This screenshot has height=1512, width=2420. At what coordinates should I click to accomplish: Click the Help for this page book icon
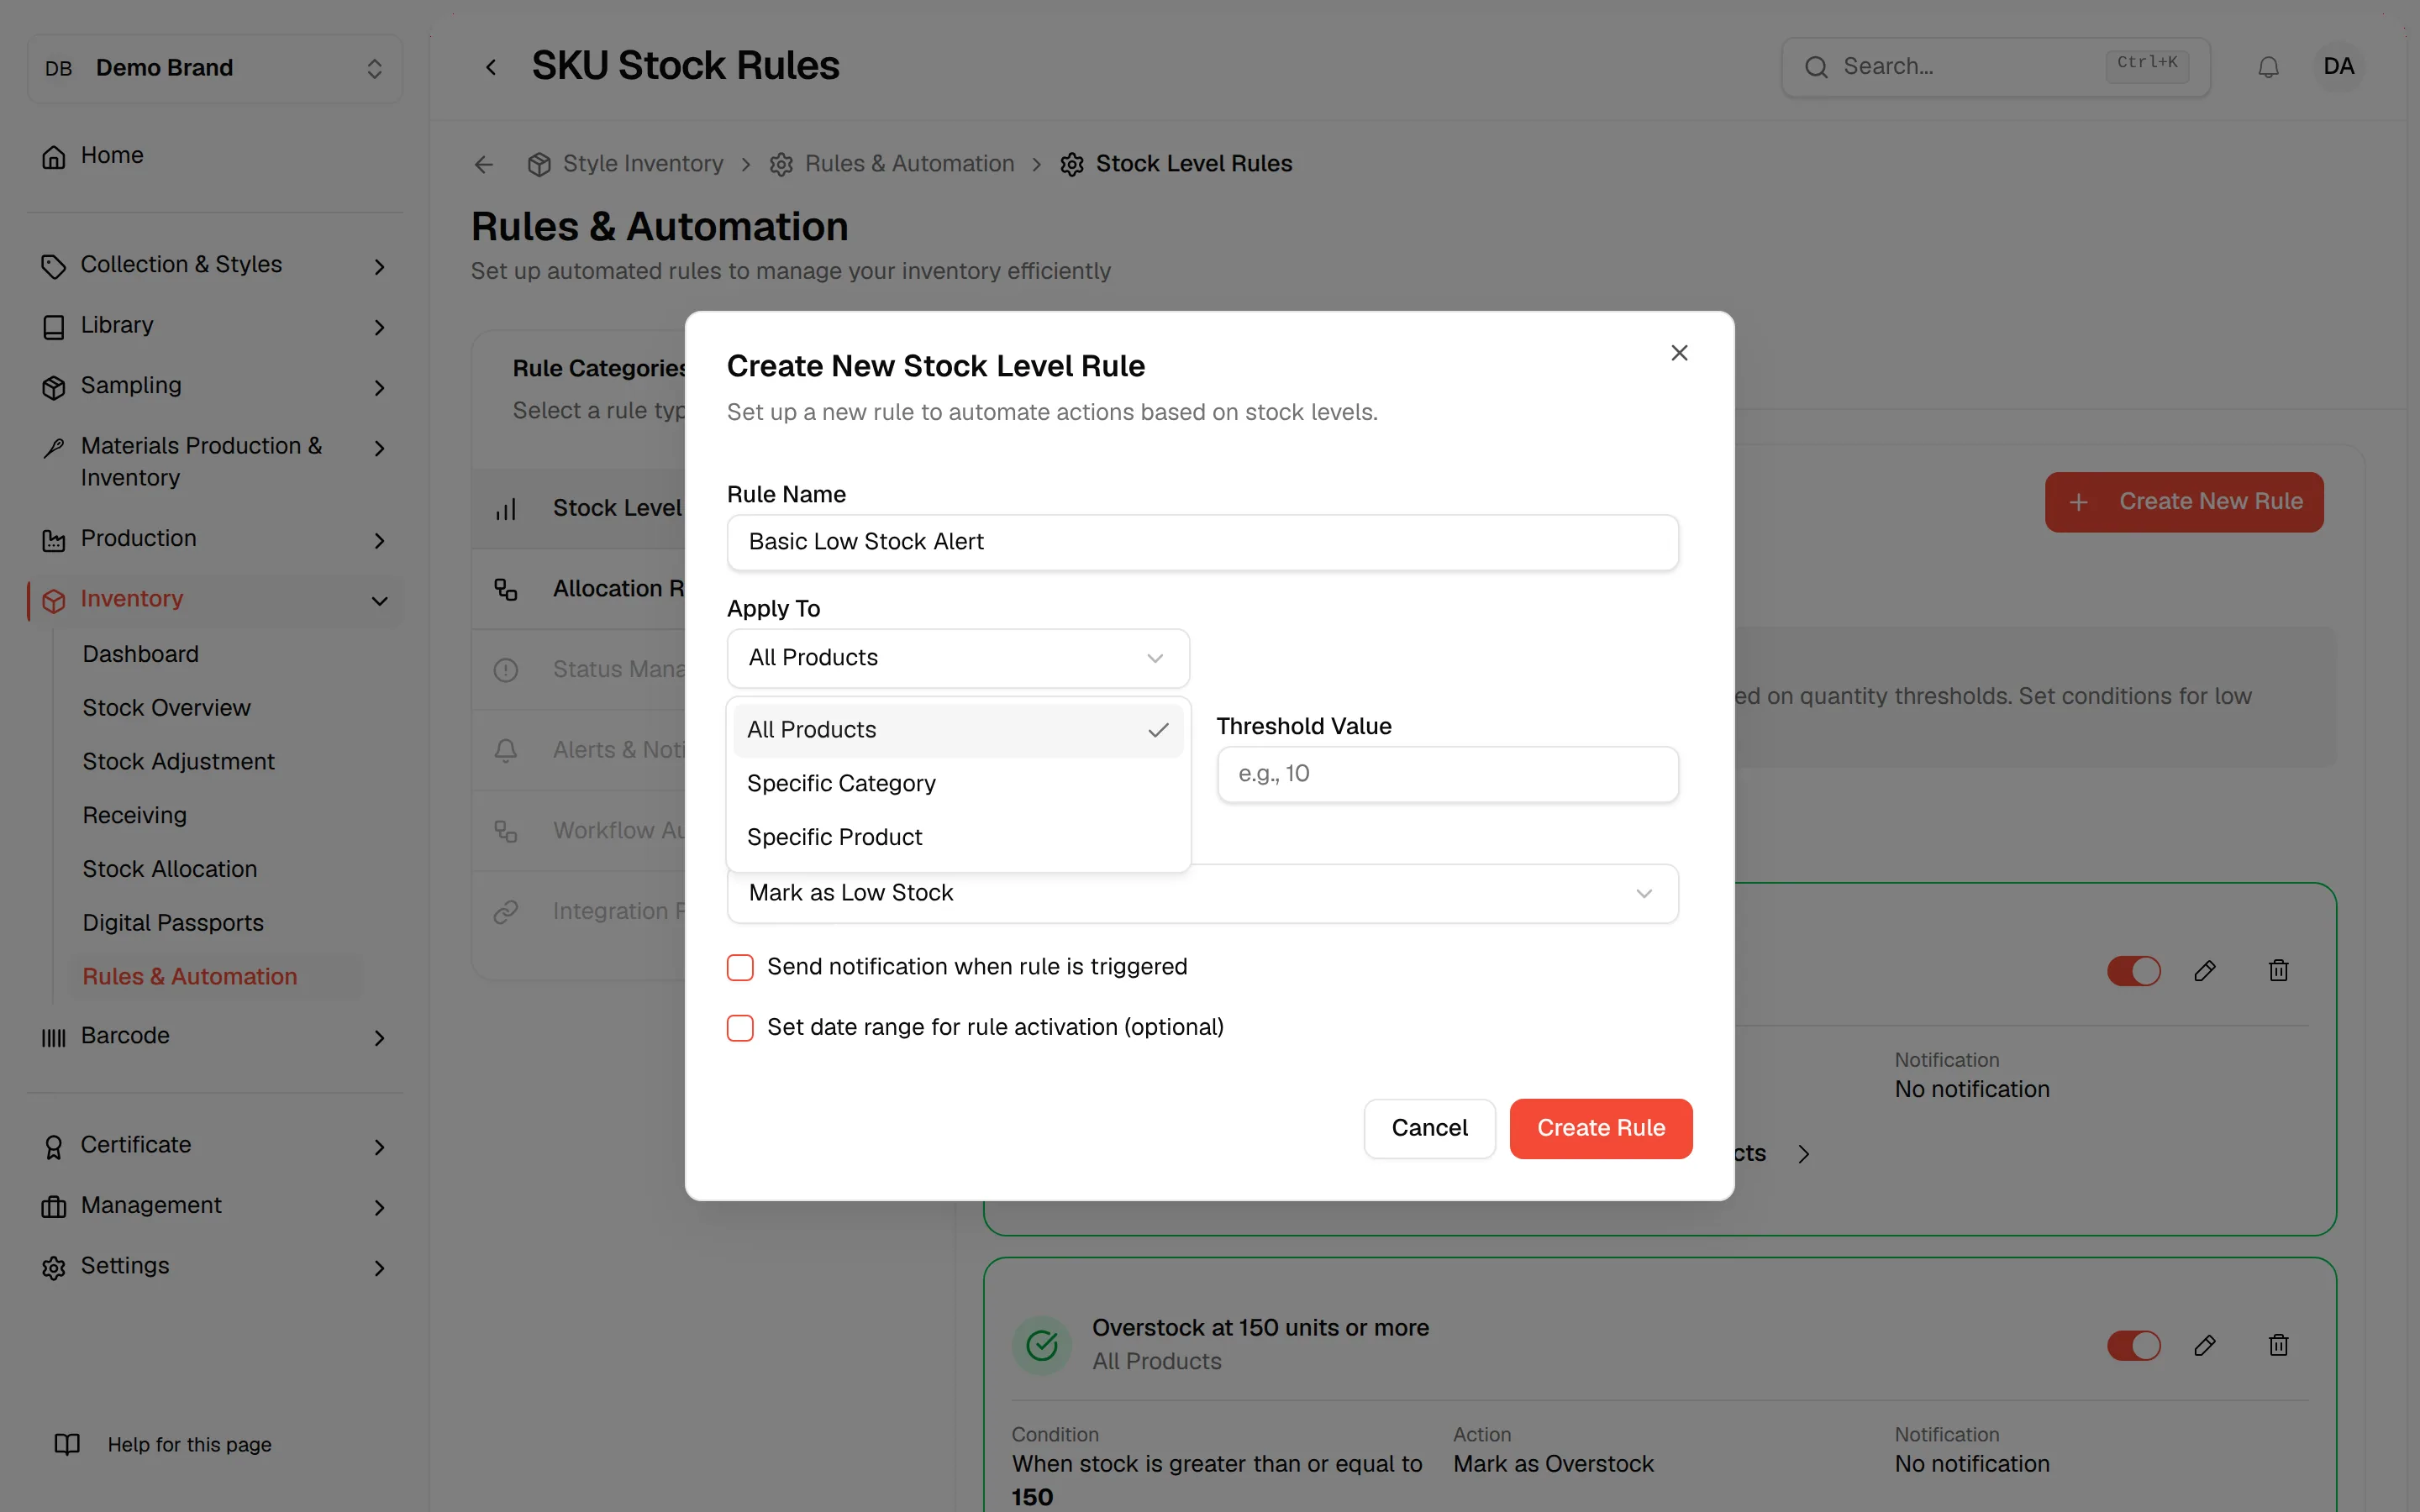tap(67, 1444)
